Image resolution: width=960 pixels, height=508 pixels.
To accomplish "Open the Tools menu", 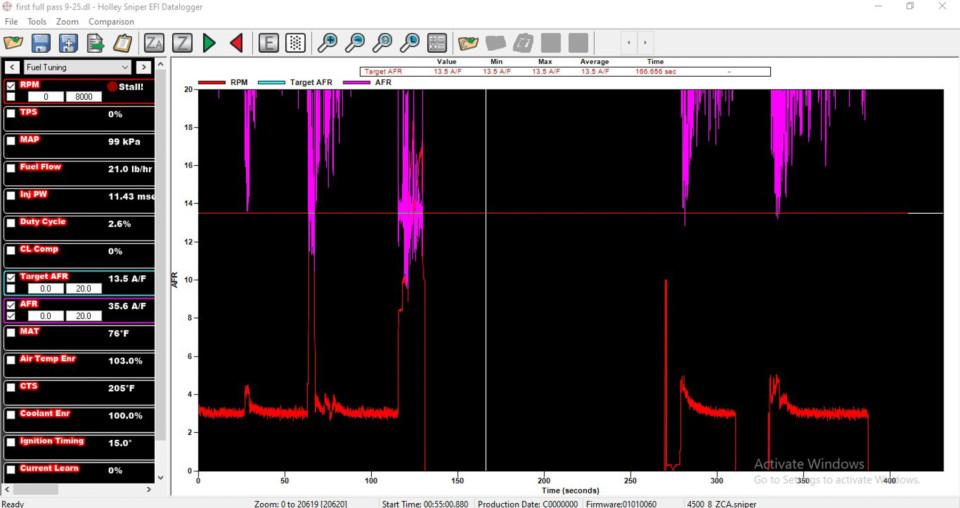I will [37, 21].
